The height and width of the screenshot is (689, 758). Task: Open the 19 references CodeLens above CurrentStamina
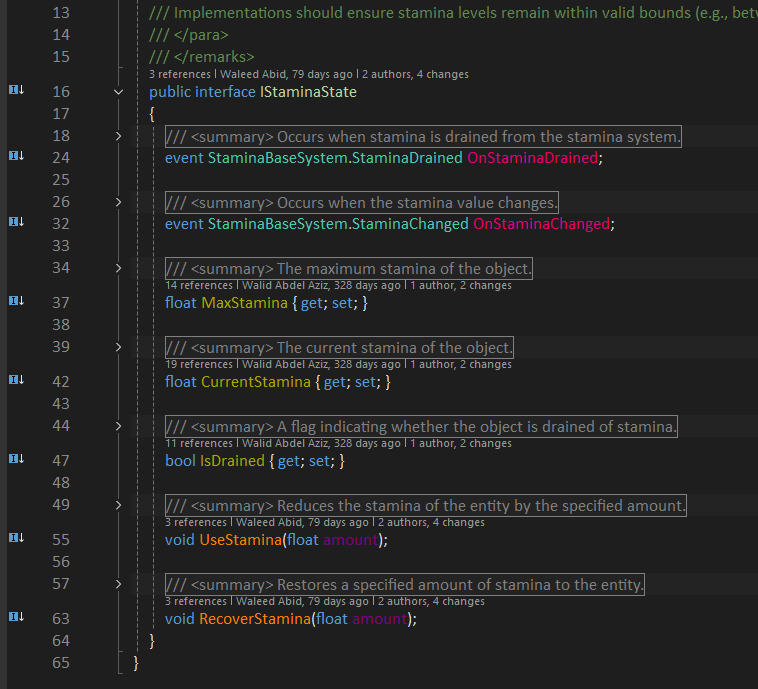point(198,365)
